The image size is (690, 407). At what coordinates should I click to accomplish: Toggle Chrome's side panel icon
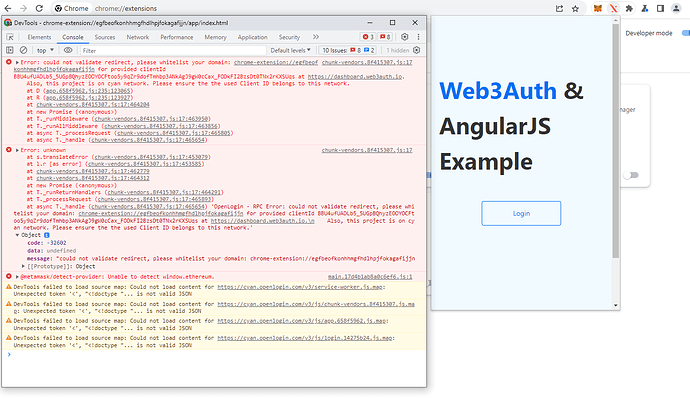coord(660,8)
